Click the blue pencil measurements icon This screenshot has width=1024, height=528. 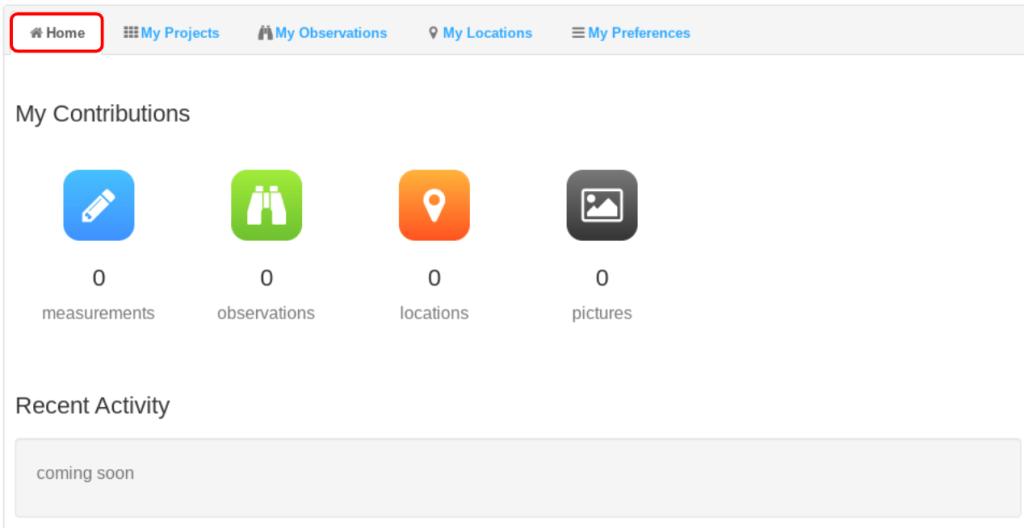[x=99, y=205]
